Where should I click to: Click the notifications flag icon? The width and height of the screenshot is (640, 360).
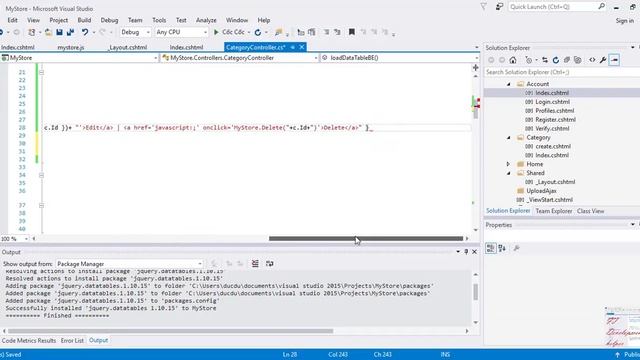click(484, 6)
